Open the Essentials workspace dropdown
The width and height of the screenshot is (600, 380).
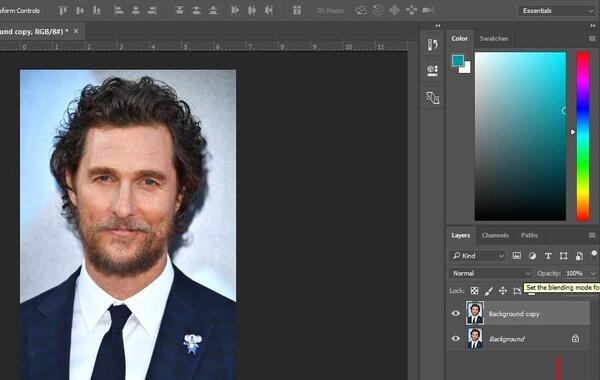(557, 11)
